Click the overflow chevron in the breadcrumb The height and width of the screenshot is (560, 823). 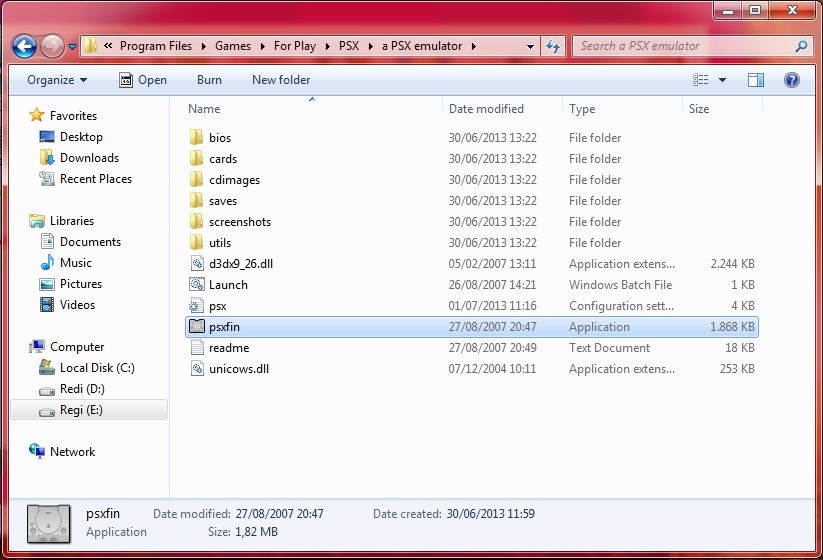pos(108,46)
